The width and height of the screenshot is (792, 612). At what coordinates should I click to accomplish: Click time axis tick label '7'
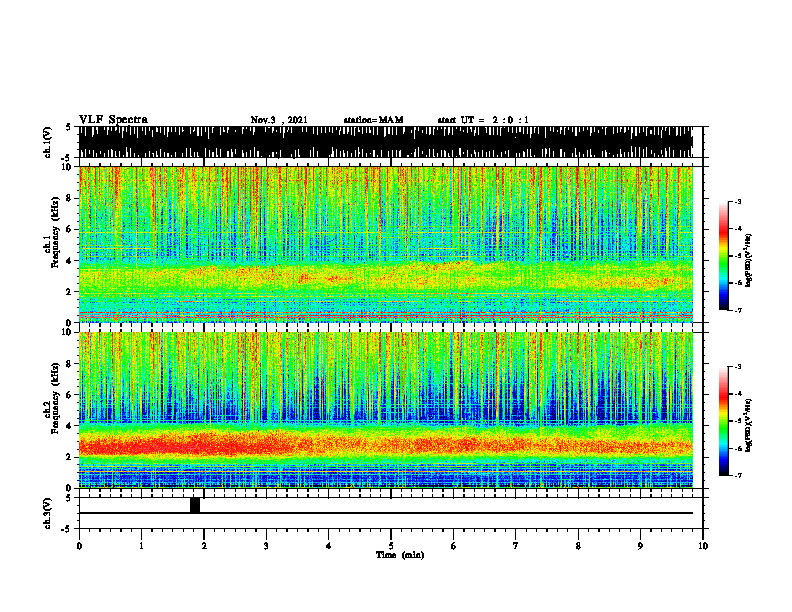point(516,546)
